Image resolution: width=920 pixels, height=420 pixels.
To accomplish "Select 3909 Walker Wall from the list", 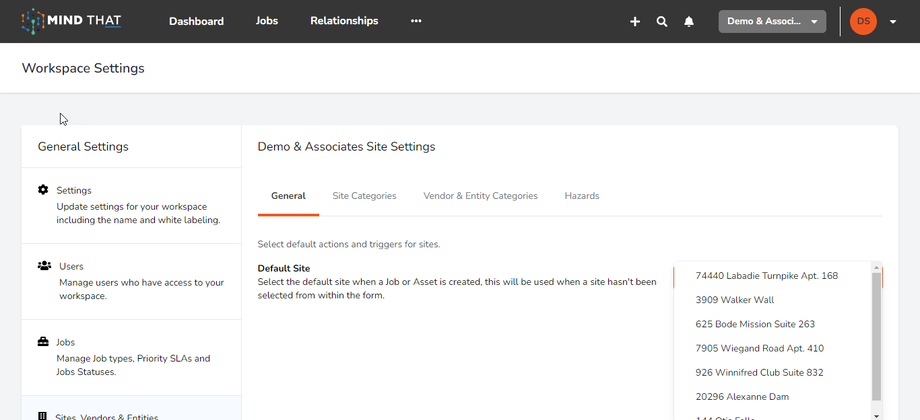I will coord(735,300).
